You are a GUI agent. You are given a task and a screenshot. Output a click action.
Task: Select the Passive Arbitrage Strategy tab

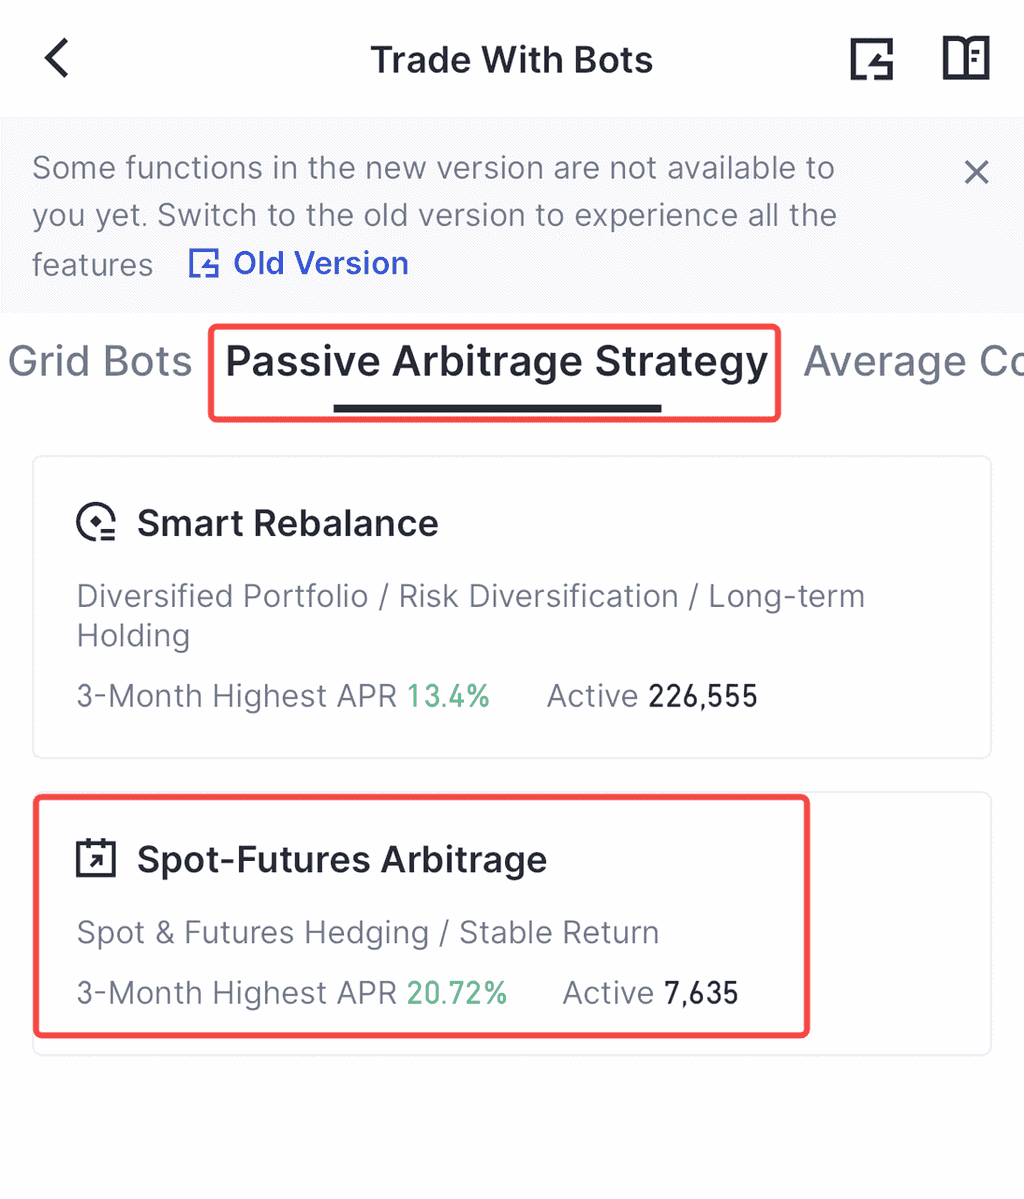pos(496,362)
